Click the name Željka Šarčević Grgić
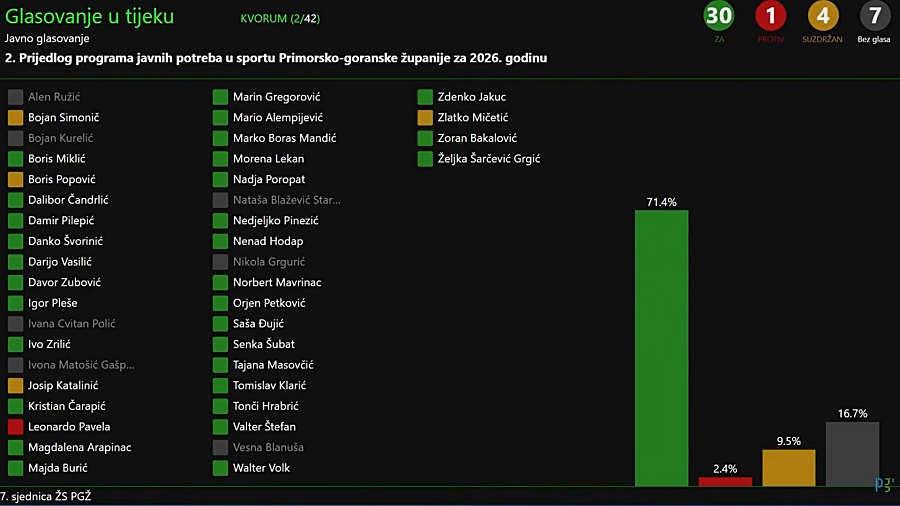 489,159
